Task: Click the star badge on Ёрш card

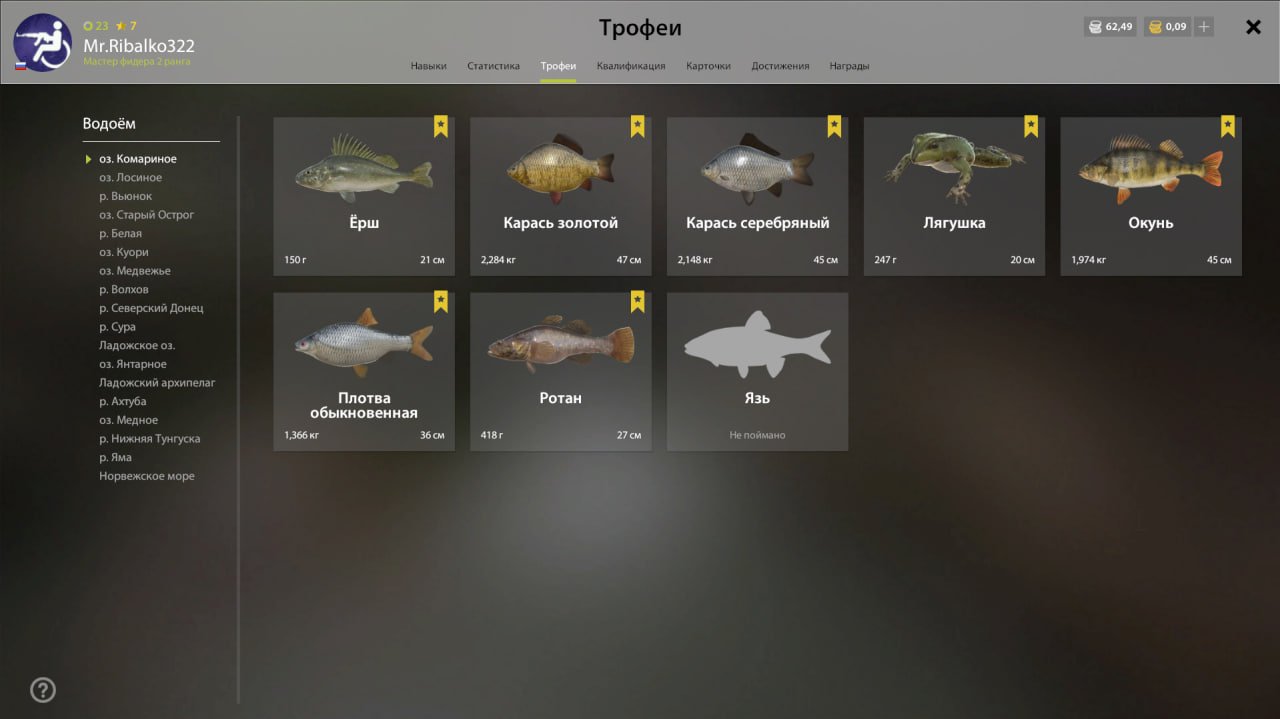Action: click(441, 127)
